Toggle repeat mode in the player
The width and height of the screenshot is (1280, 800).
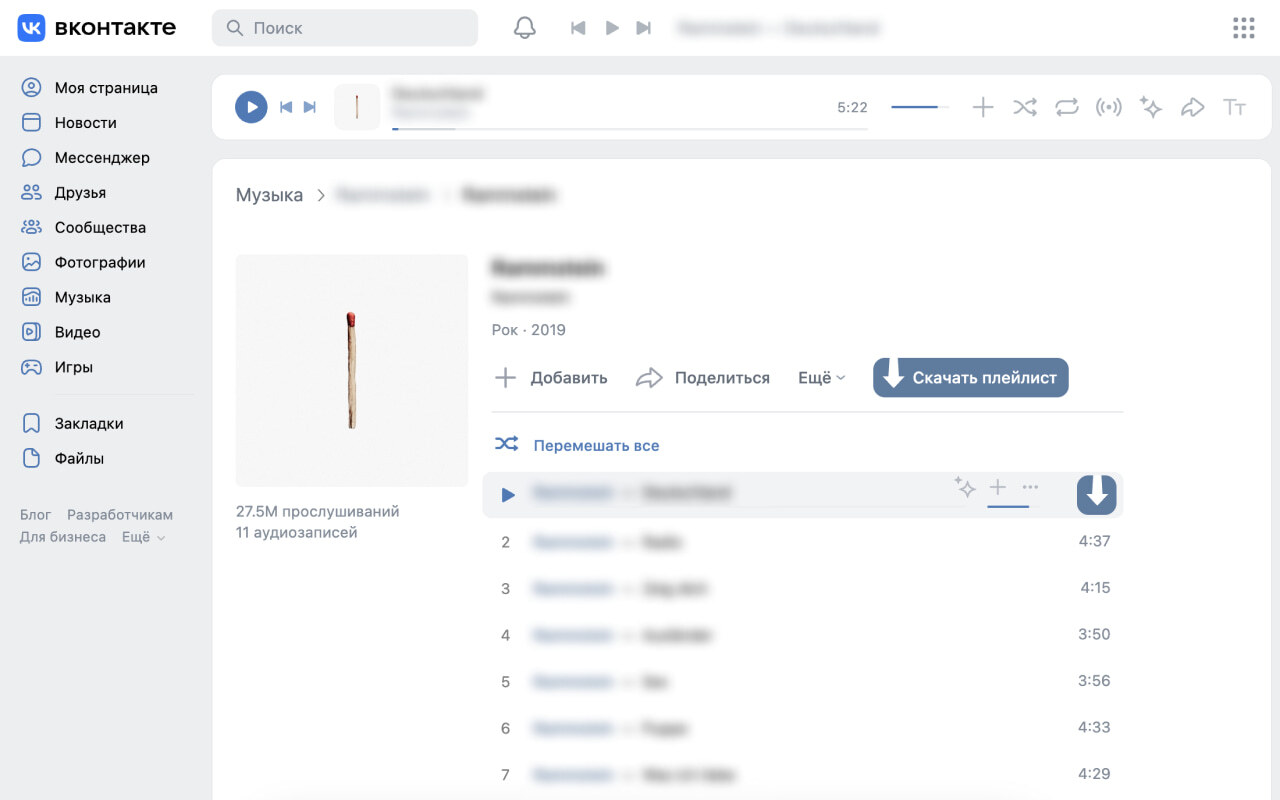[1066, 107]
